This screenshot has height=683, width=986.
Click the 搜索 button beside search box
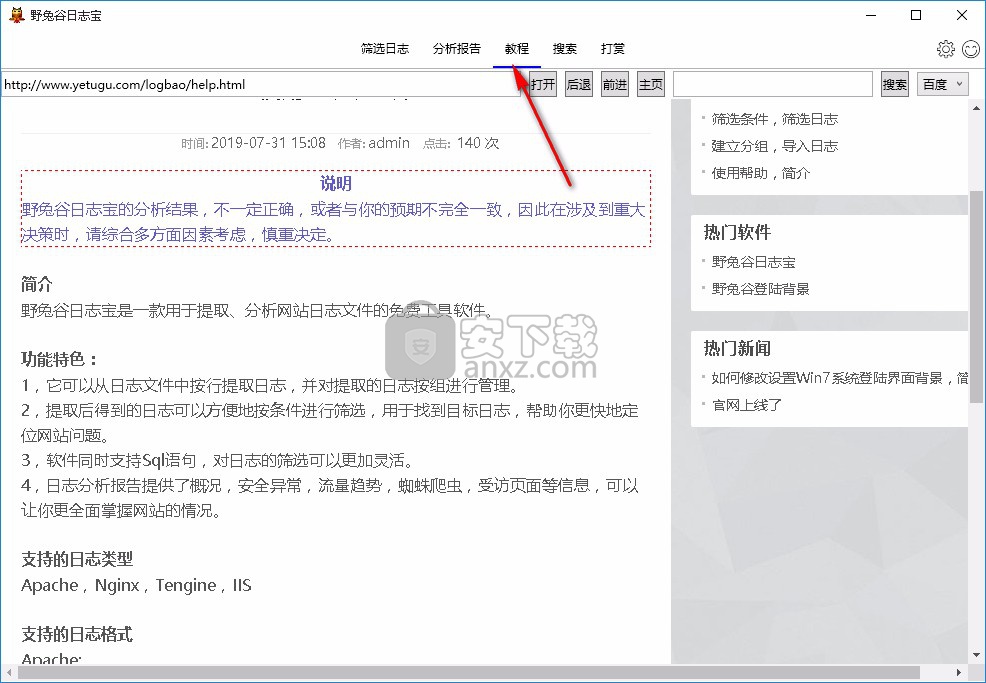[894, 84]
